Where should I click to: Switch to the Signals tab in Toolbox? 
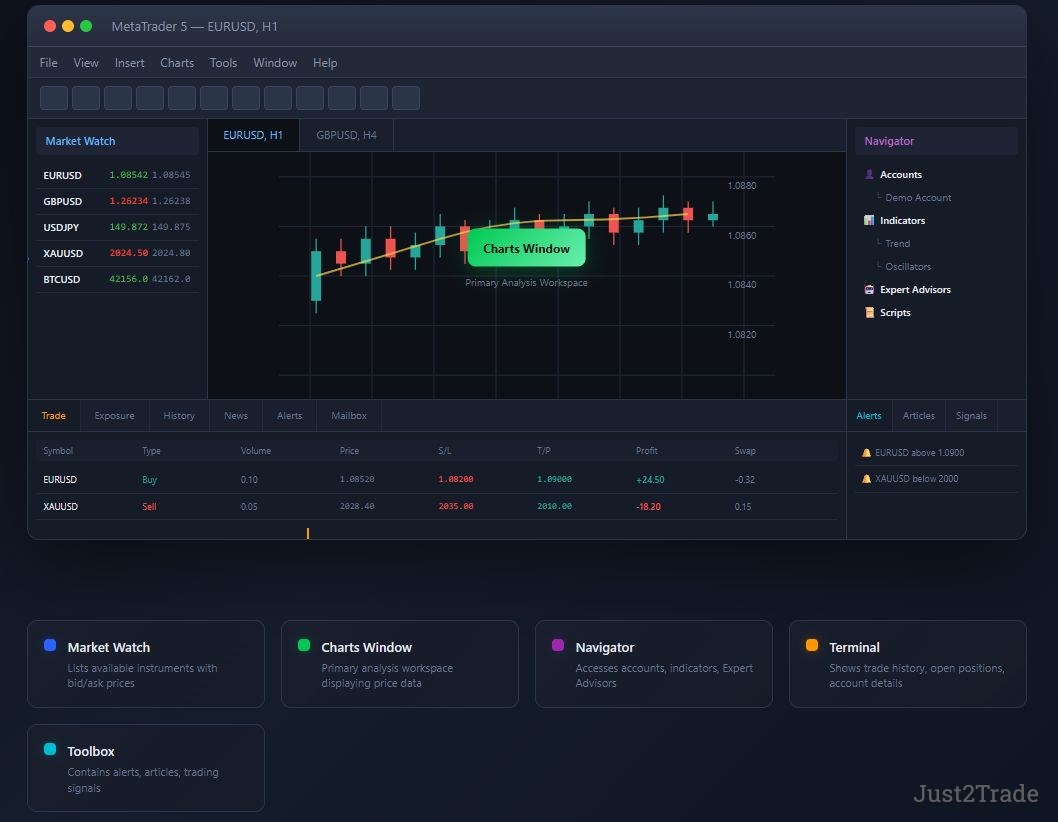(x=971, y=416)
